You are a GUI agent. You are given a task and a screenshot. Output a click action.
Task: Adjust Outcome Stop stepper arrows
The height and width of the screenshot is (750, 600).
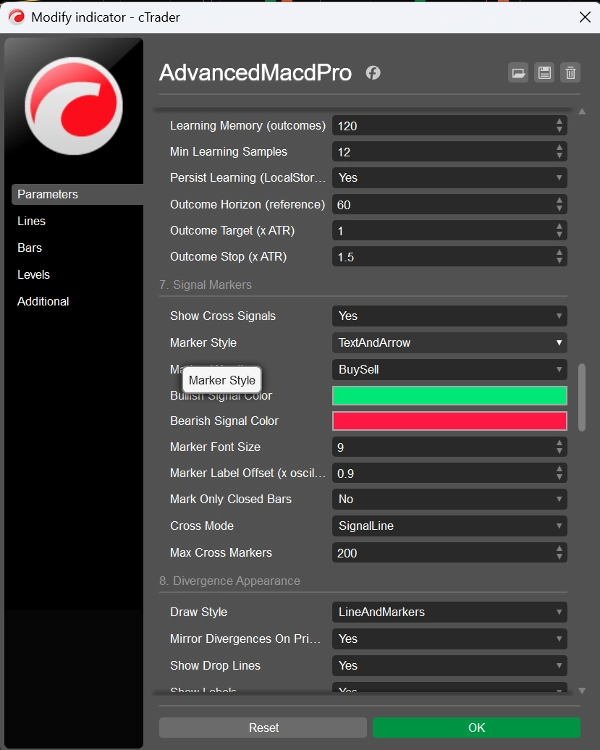pyautogui.click(x=559, y=257)
